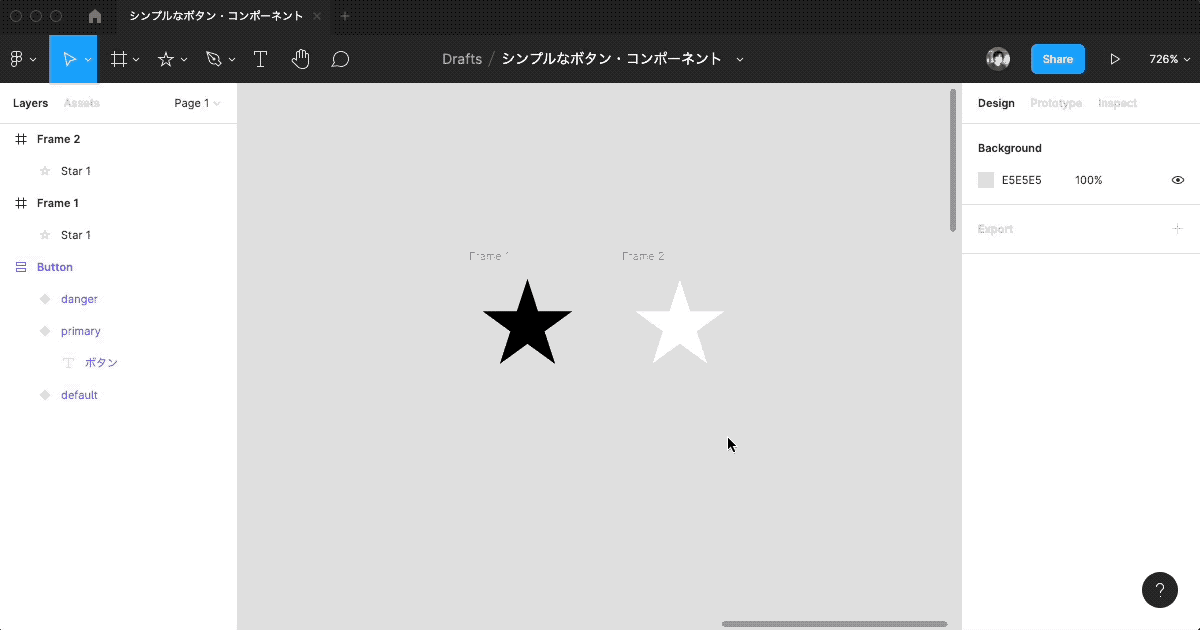
Task: Activate the Hand tool
Action: click(x=300, y=59)
